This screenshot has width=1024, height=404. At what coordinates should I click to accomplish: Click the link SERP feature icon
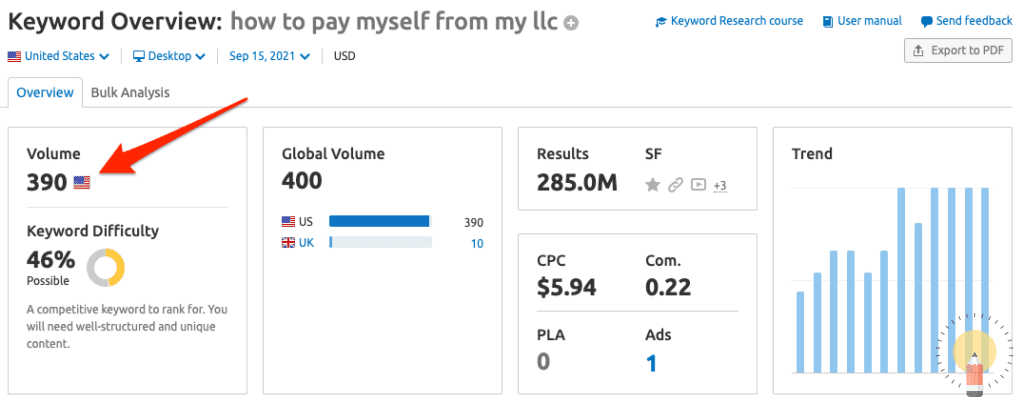coord(676,184)
